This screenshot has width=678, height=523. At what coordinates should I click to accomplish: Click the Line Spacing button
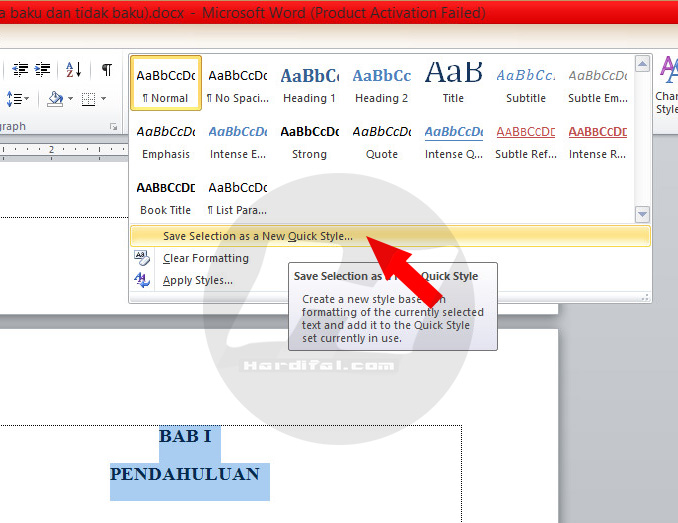(17, 99)
